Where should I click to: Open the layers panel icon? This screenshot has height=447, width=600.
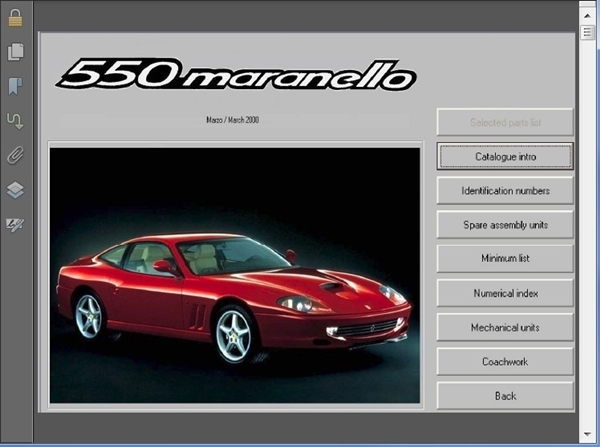point(15,190)
